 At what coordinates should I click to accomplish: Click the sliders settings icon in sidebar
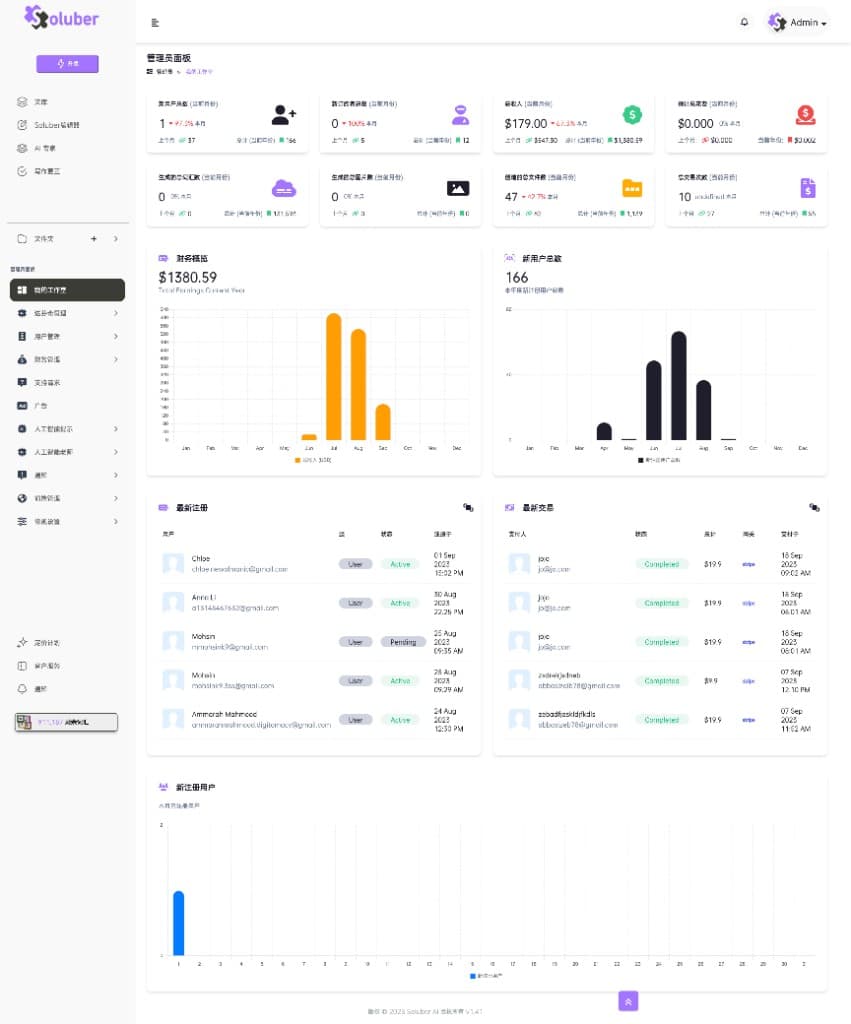(x=22, y=521)
